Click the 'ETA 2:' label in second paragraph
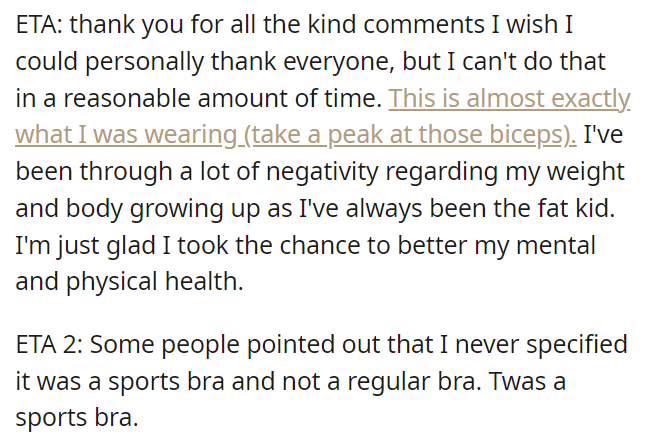The height and width of the screenshot is (443, 645). [49, 344]
